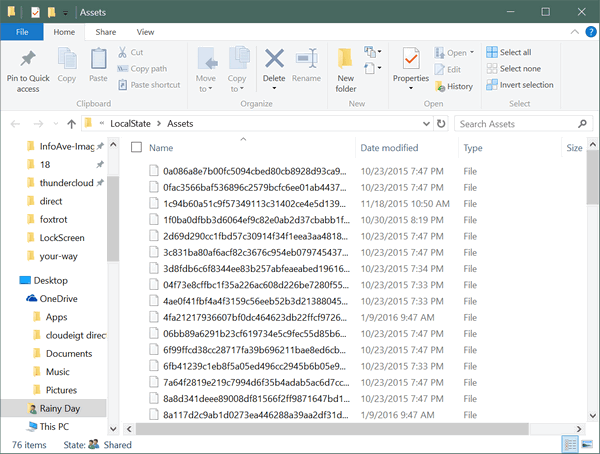
Task: Switch to large thumbnails view icon
Action: [x=587, y=444]
